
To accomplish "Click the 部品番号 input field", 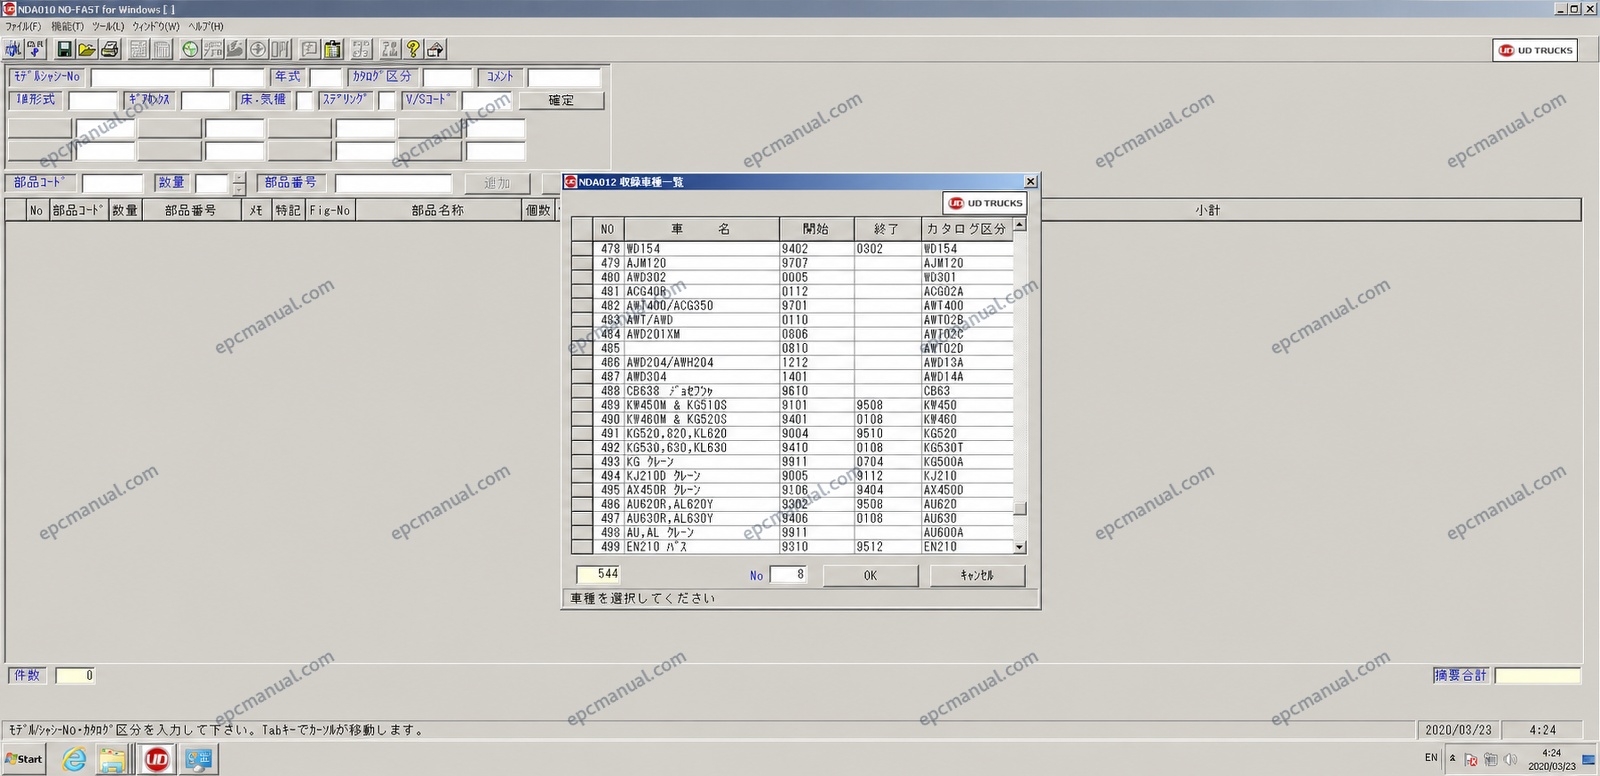I will pyautogui.click(x=393, y=183).
